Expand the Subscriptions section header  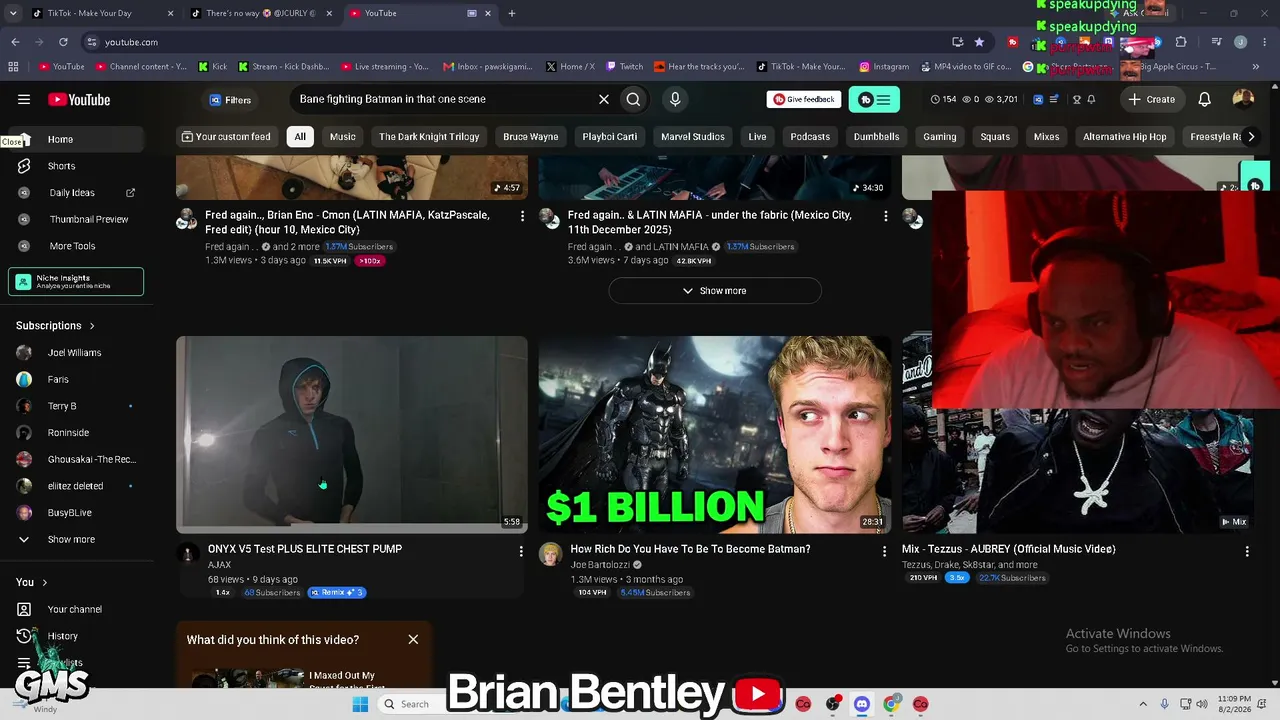point(56,326)
